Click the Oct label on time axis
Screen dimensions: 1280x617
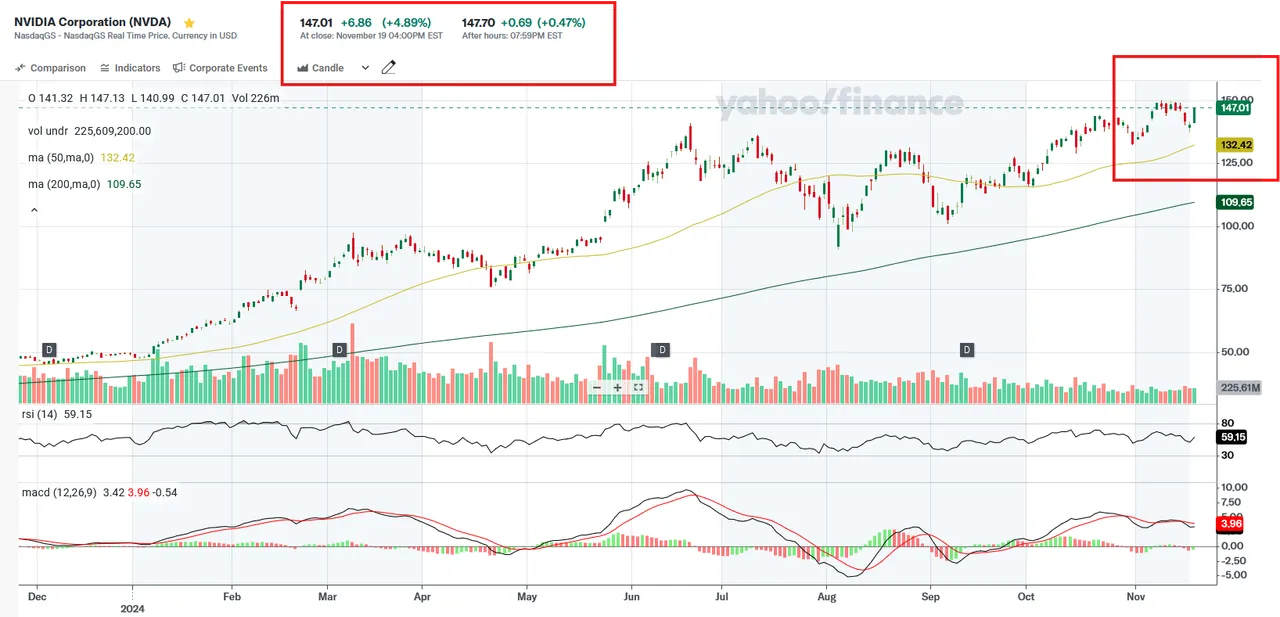point(1027,595)
